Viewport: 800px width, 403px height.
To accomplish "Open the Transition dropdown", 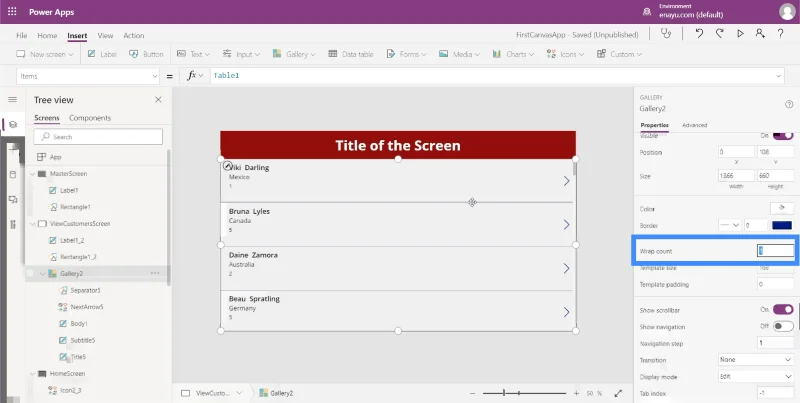I will coord(756,360).
